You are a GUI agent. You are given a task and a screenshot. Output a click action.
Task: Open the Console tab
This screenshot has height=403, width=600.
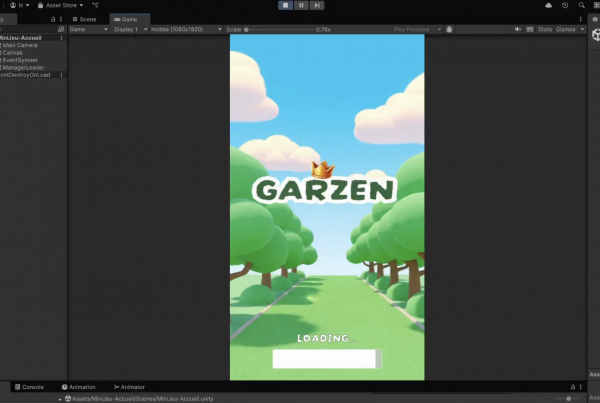tap(32, 386)
